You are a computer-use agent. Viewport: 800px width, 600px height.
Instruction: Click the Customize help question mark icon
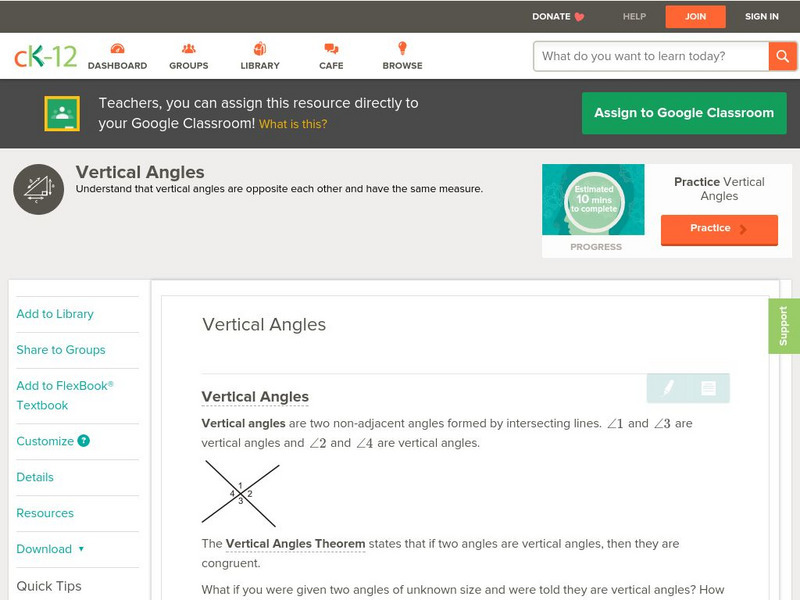coord(84,441)
